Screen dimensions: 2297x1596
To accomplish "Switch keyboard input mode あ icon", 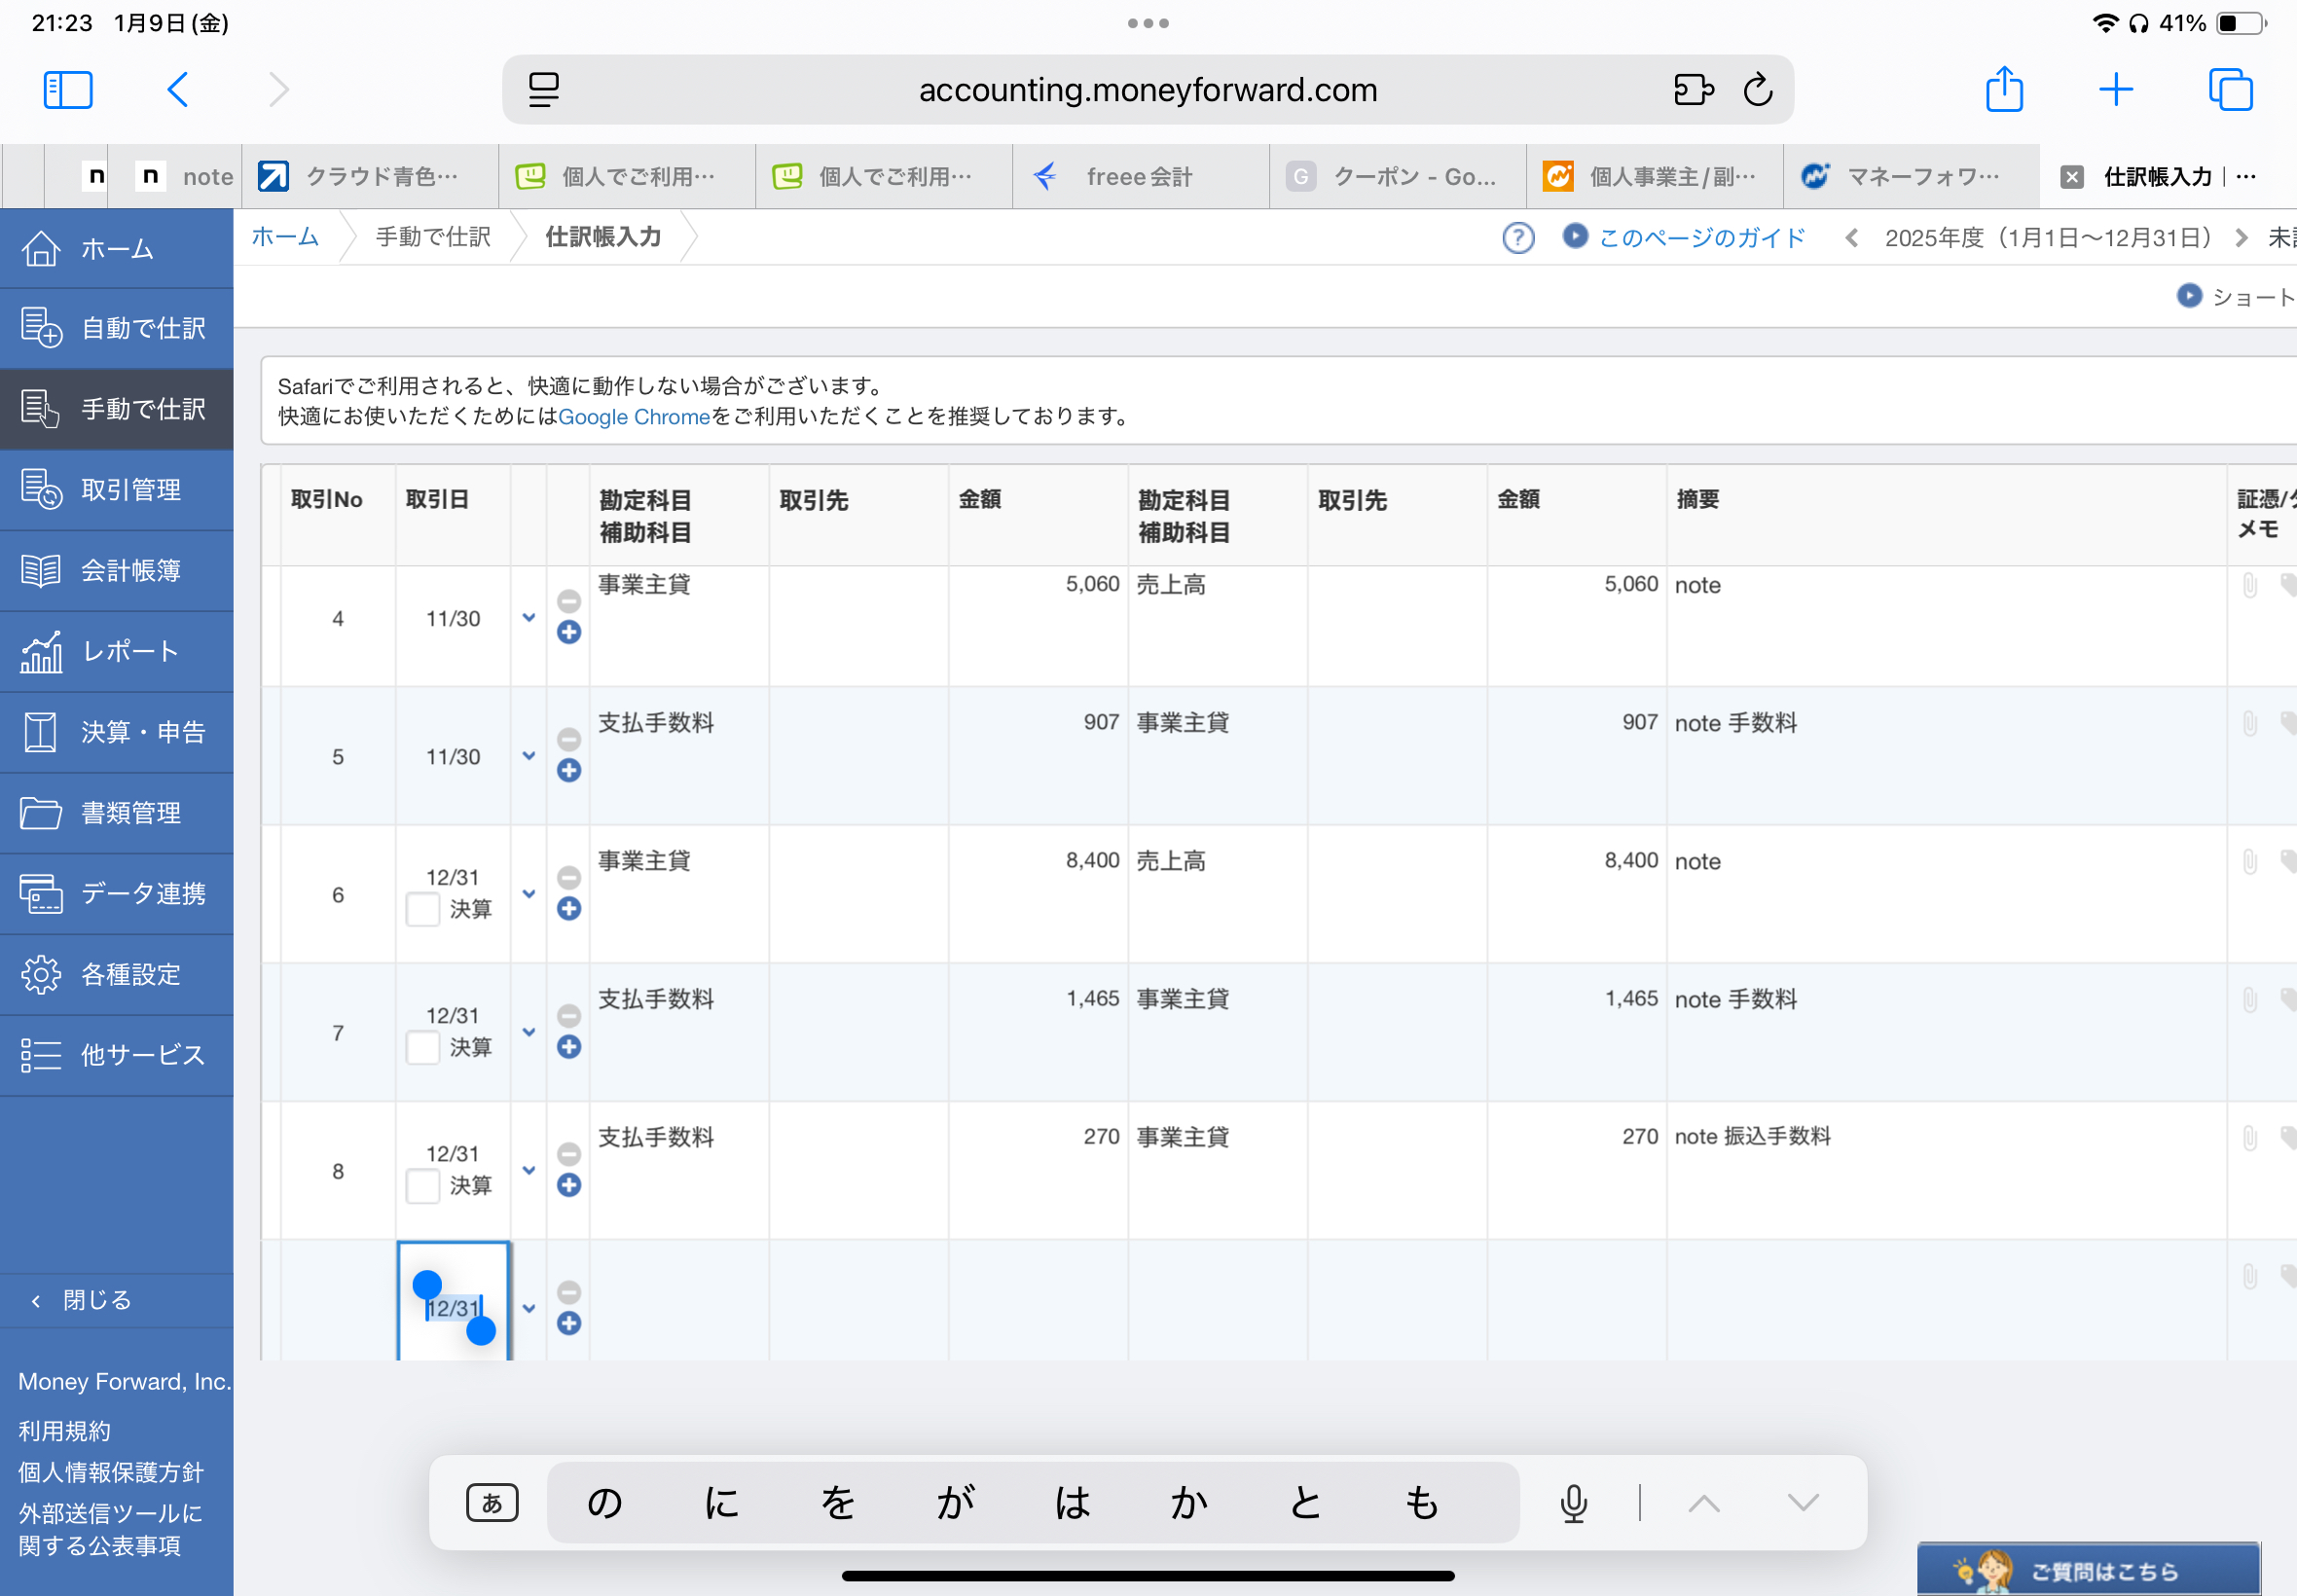I will (x=492, y=1503).
